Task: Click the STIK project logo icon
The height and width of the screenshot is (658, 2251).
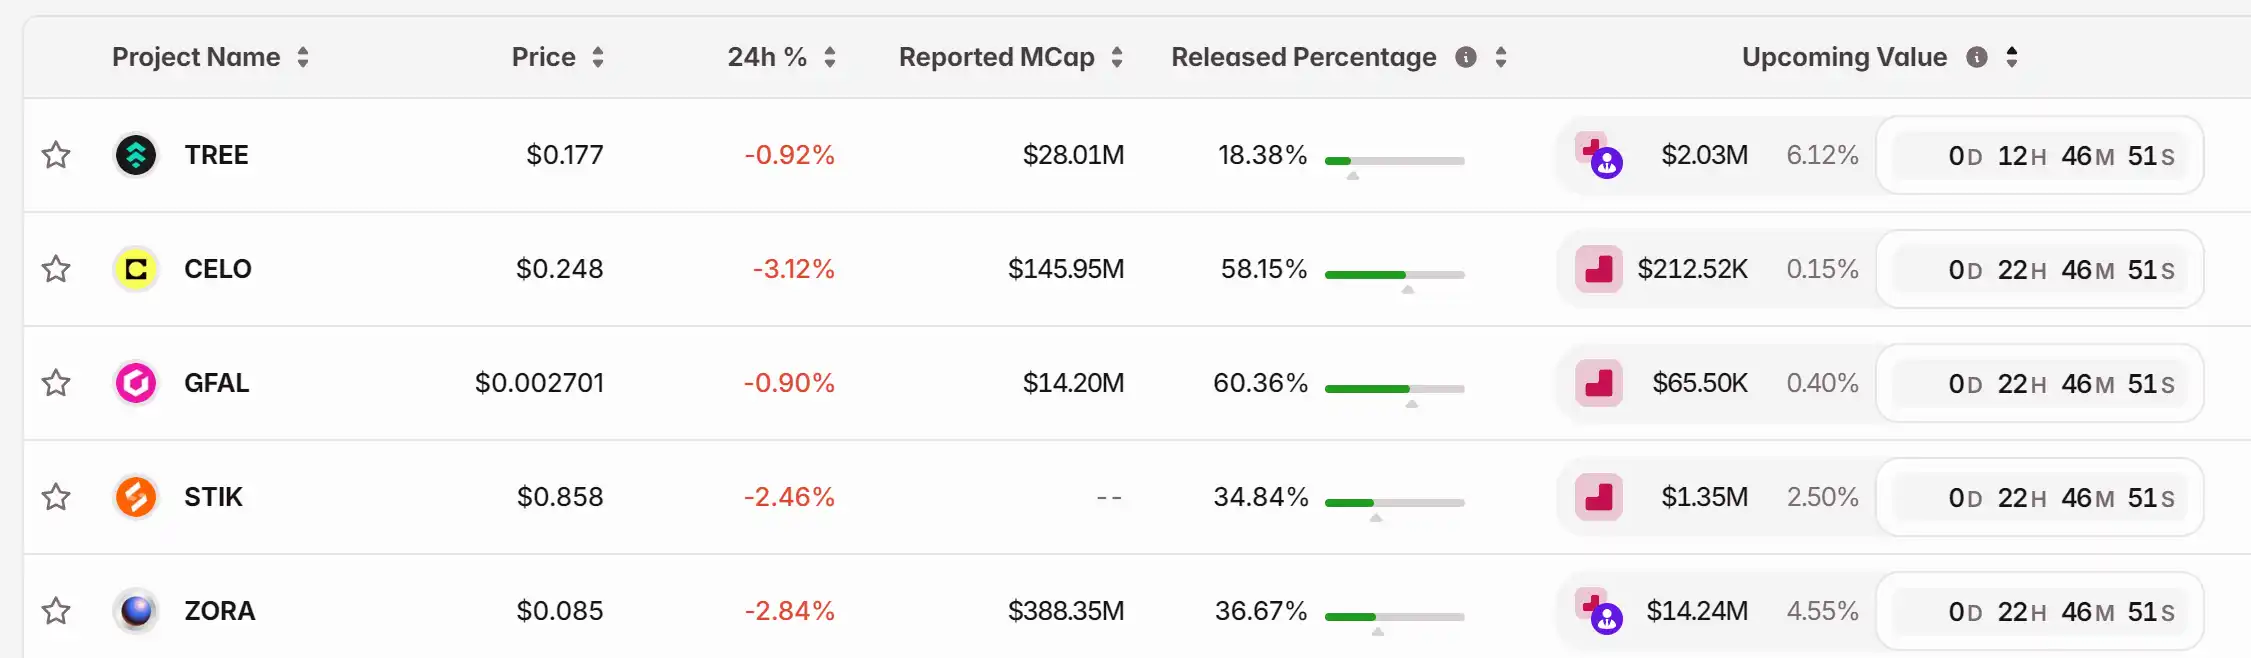Action: tap(135, 497)
